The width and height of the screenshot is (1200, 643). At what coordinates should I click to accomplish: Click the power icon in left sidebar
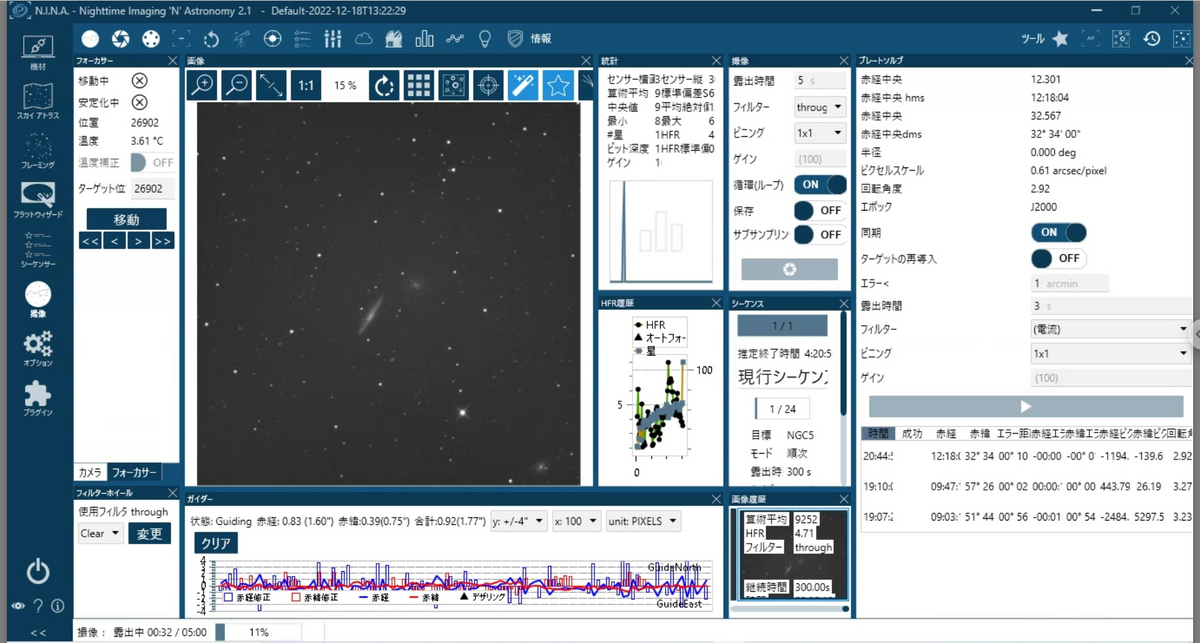click(37, 571)
